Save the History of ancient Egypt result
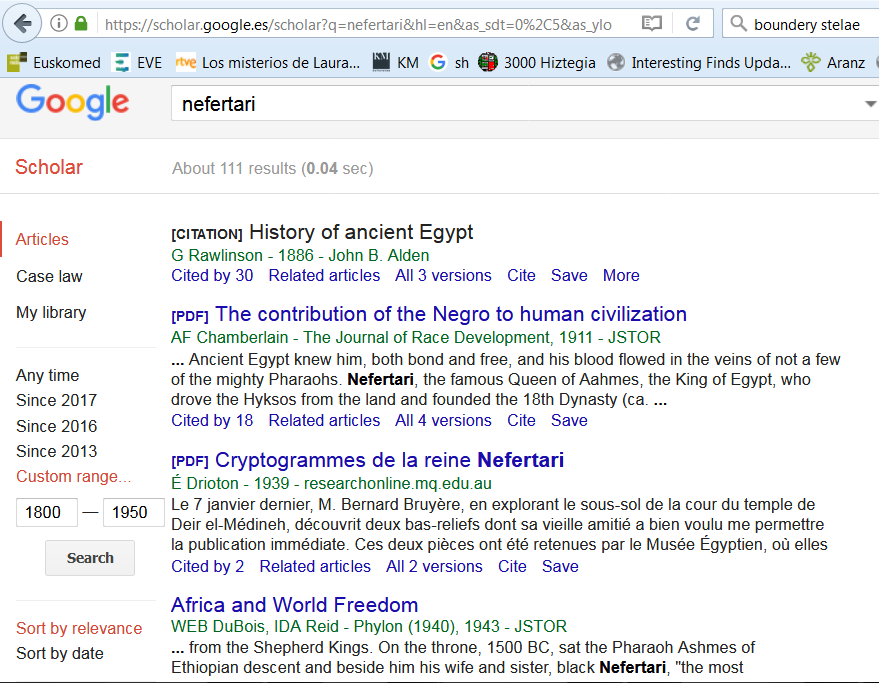This screenshot has width=879, height=683. pyautogui.click(x=569, y=275)
